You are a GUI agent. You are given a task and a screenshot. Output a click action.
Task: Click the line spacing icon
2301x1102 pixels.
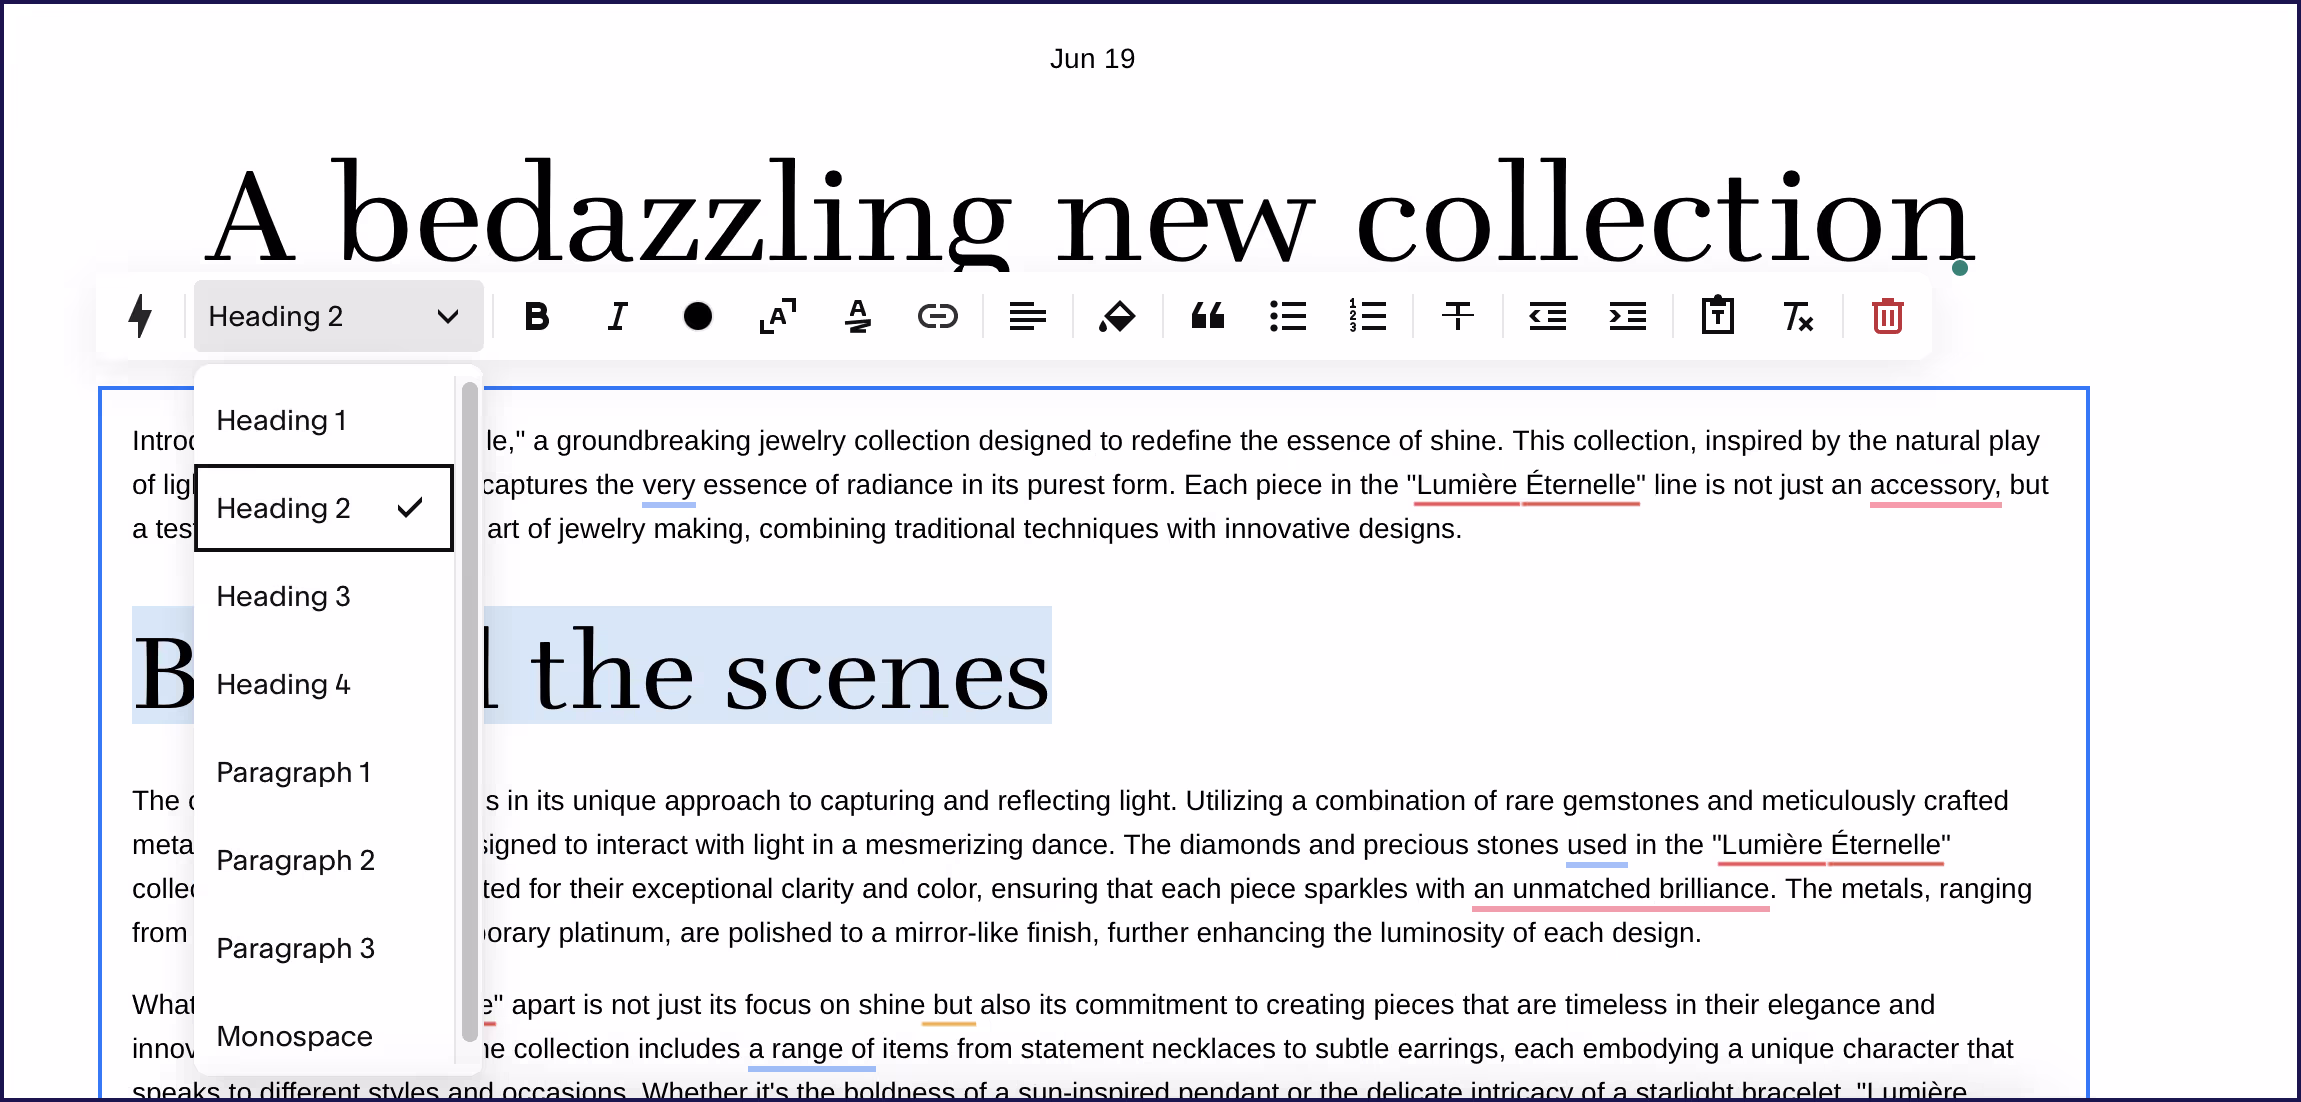pos(1458,317)
